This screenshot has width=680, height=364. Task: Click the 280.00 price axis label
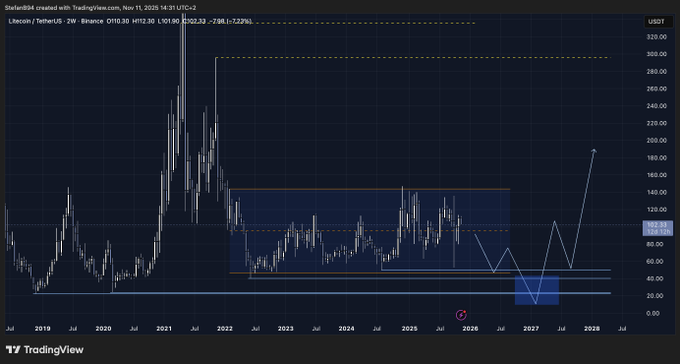point(656,72)
